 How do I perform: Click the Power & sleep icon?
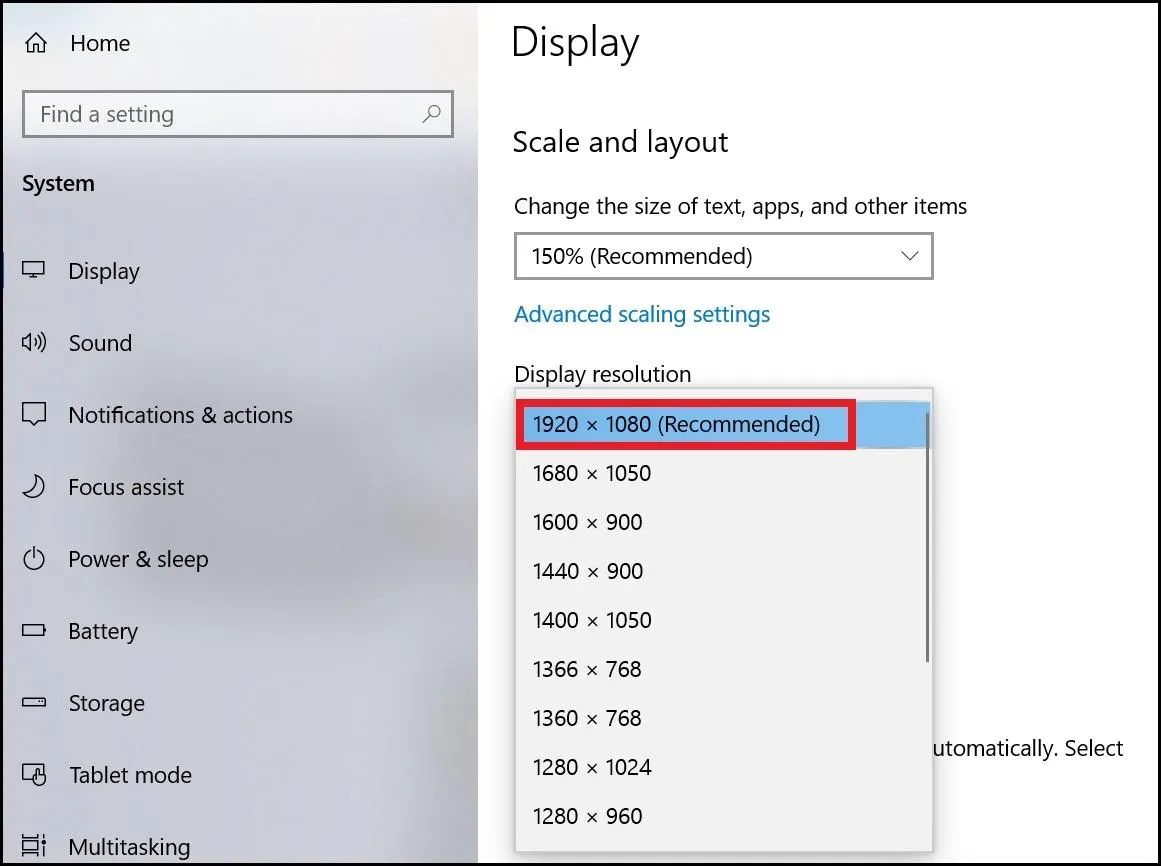35,559
